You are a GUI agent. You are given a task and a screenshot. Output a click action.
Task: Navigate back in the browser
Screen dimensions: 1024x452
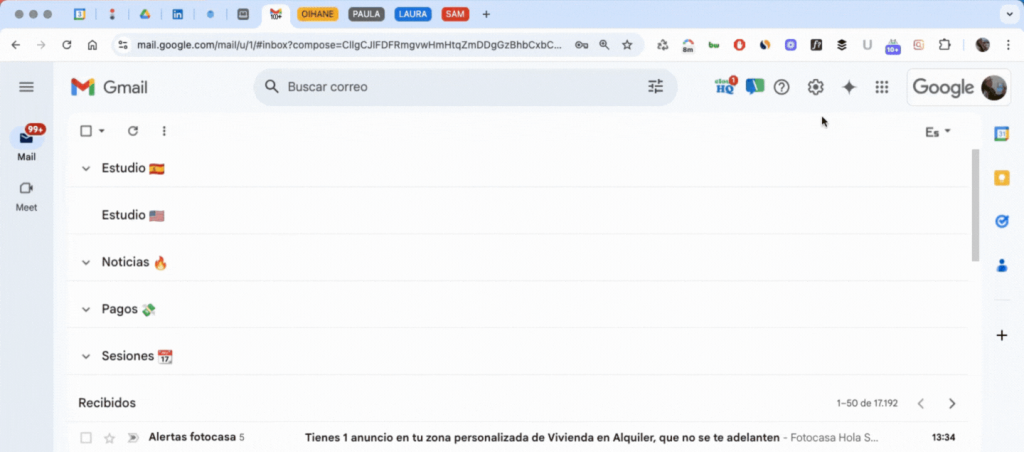16,45
